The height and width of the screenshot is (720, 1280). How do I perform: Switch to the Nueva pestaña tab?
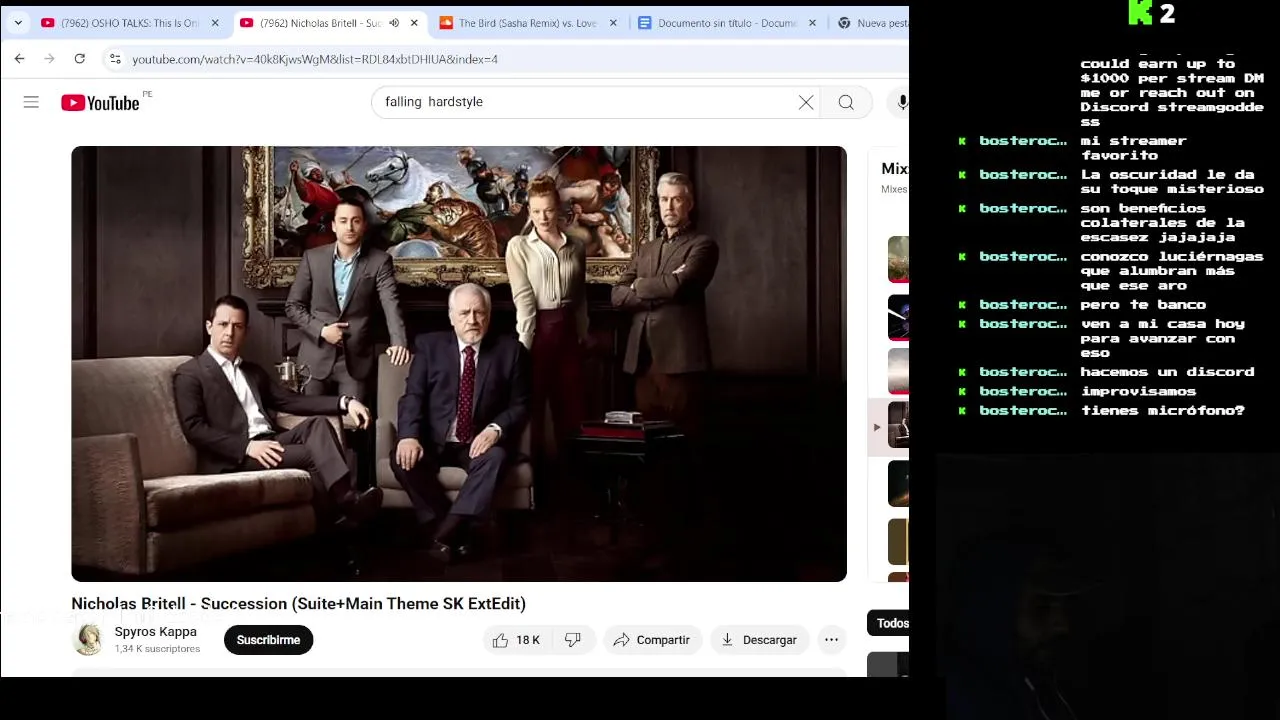click(x=872, y=23)
